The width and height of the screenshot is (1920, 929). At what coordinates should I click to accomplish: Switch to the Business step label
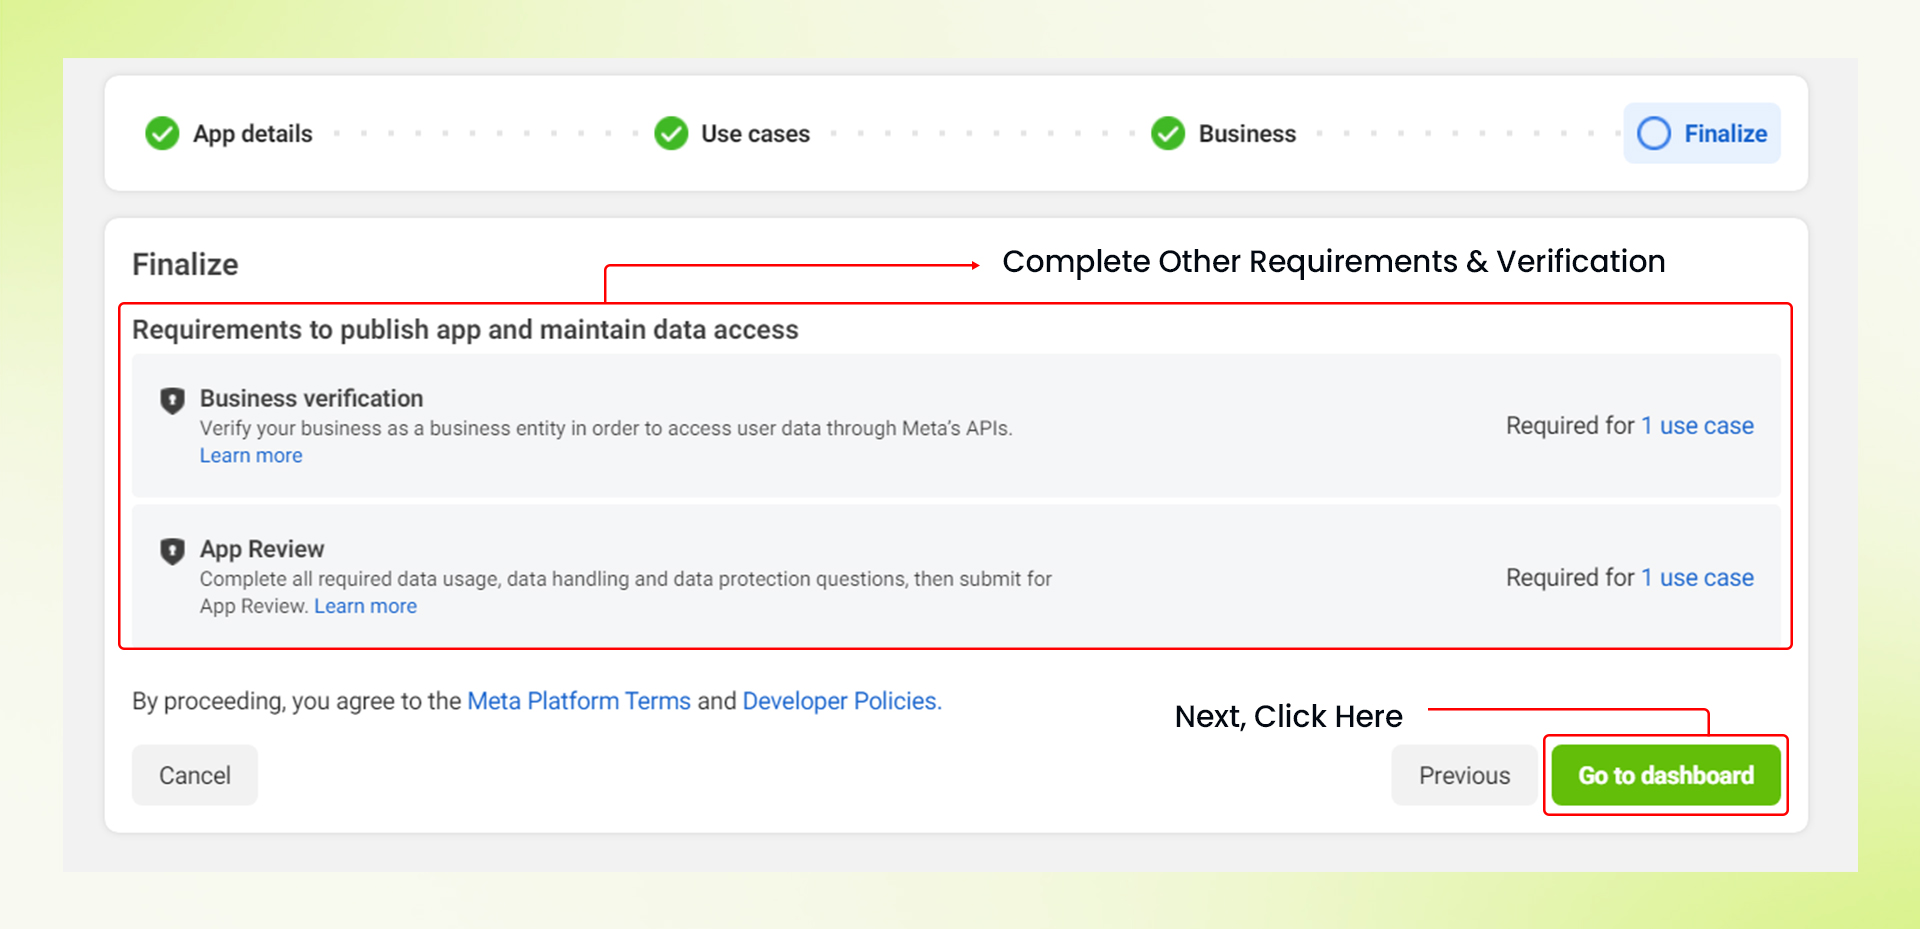(1247, 134)
